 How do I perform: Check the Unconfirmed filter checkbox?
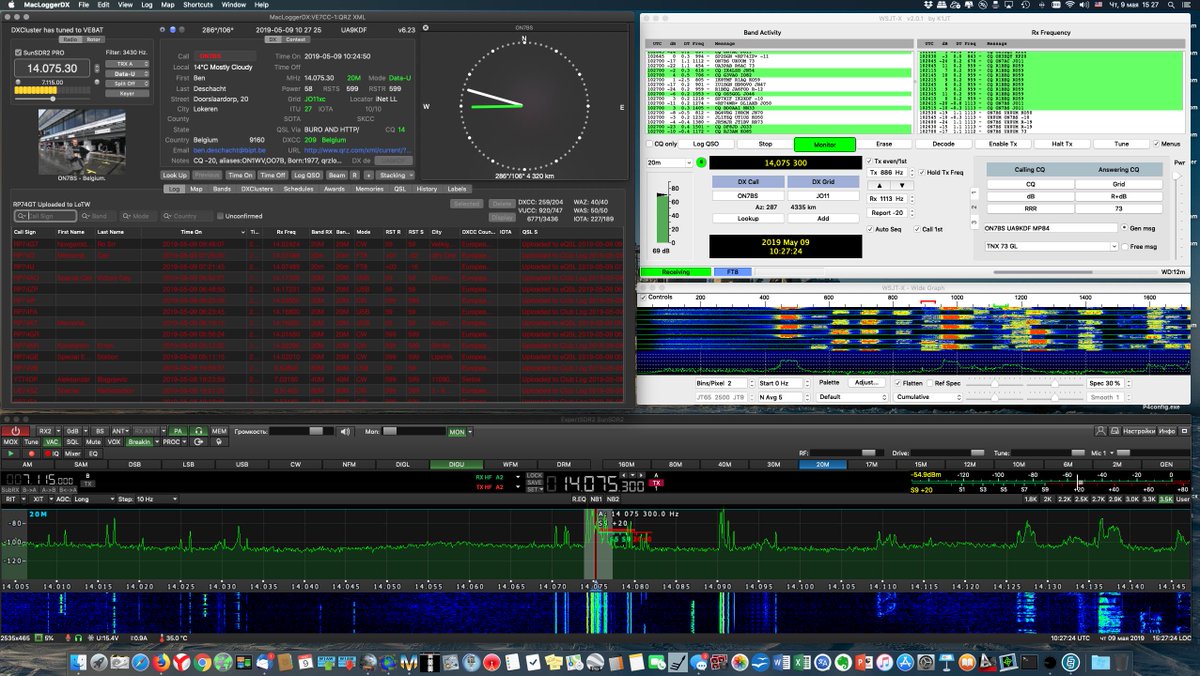pos(220,215)
